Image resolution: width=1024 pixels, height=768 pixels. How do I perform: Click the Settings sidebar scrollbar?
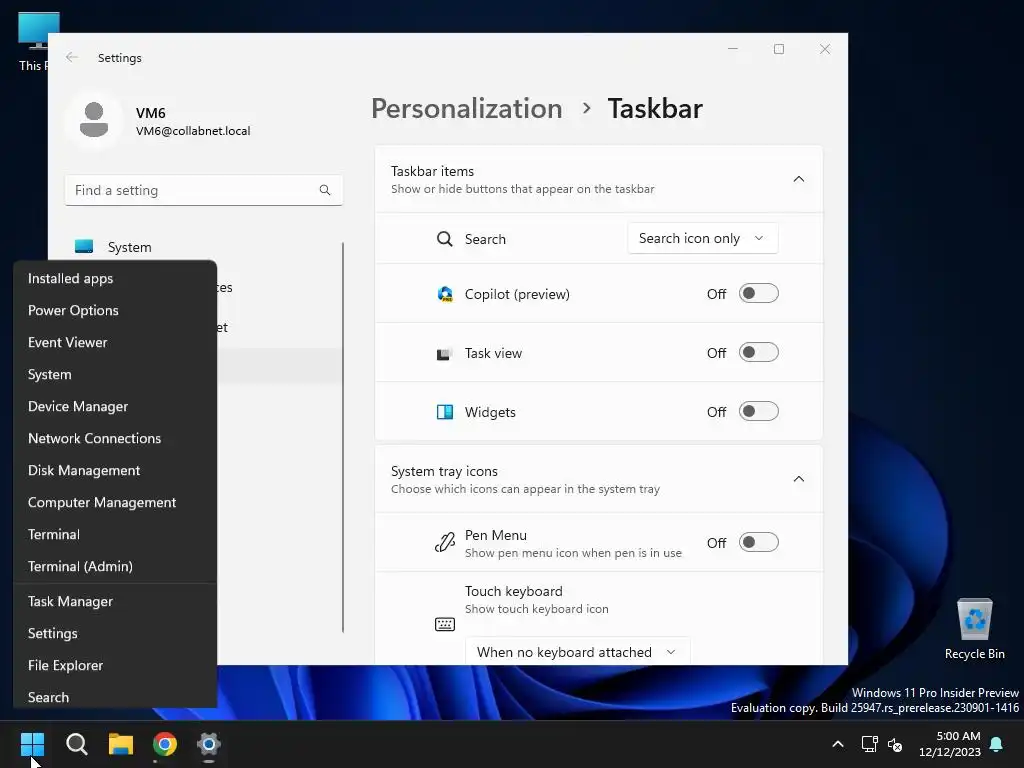coord(343,438)
